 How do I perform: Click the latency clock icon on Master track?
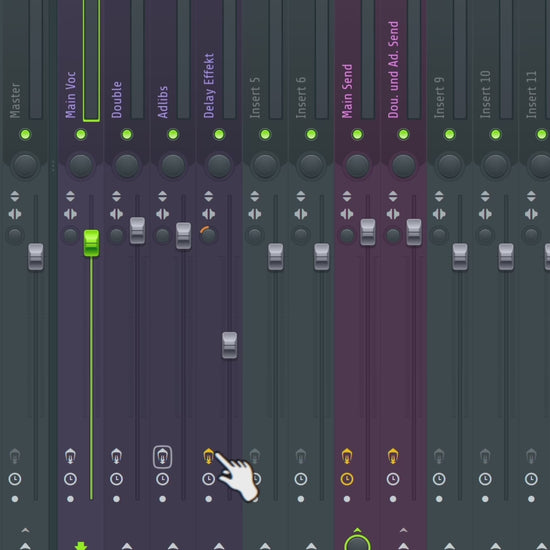[x=15, y=479]
